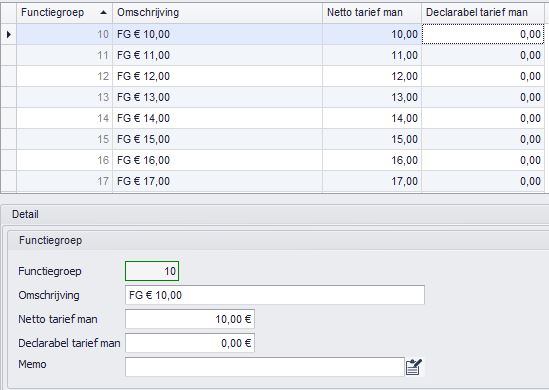549x390 pixels.
Task: Click the row header of row 14
Action: pos(9,118)
